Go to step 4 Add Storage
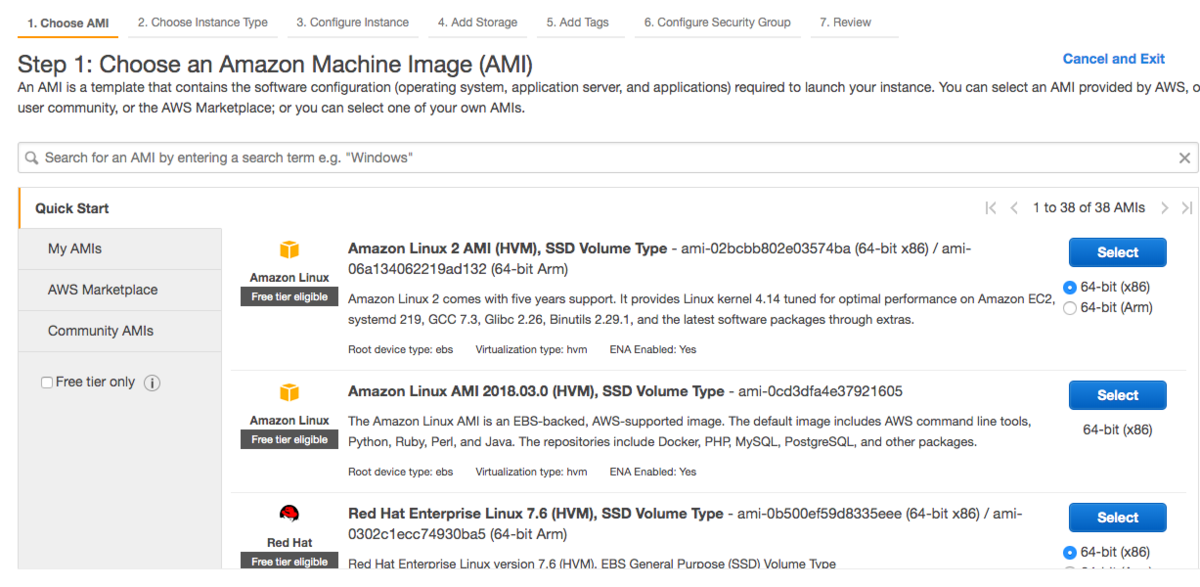The width and height of the screenshot is (1200, 587). click(478, 22)
